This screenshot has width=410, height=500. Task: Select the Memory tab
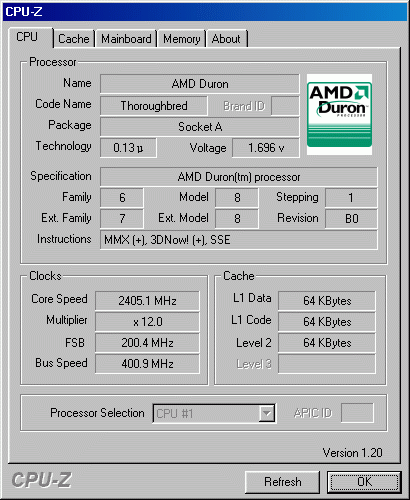[181, 39]
